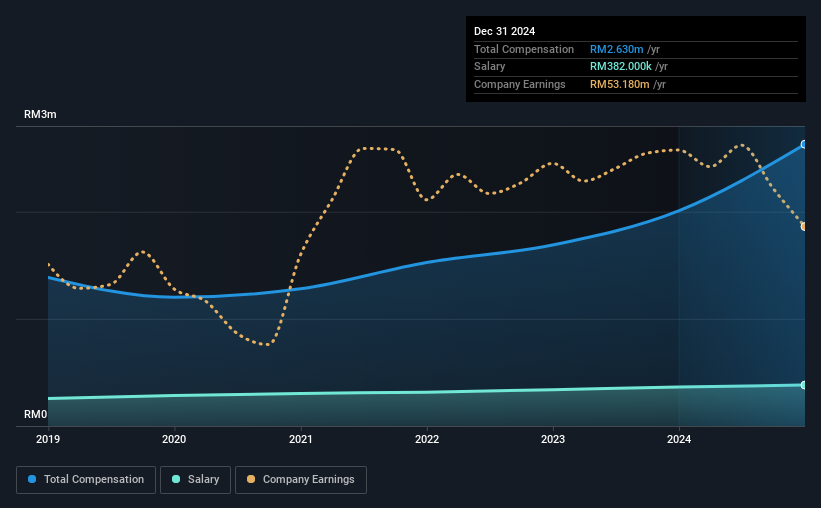Click the 2023 x-axis label
Image resolution: width=821 pixels, height=508 pixels.
553,439
